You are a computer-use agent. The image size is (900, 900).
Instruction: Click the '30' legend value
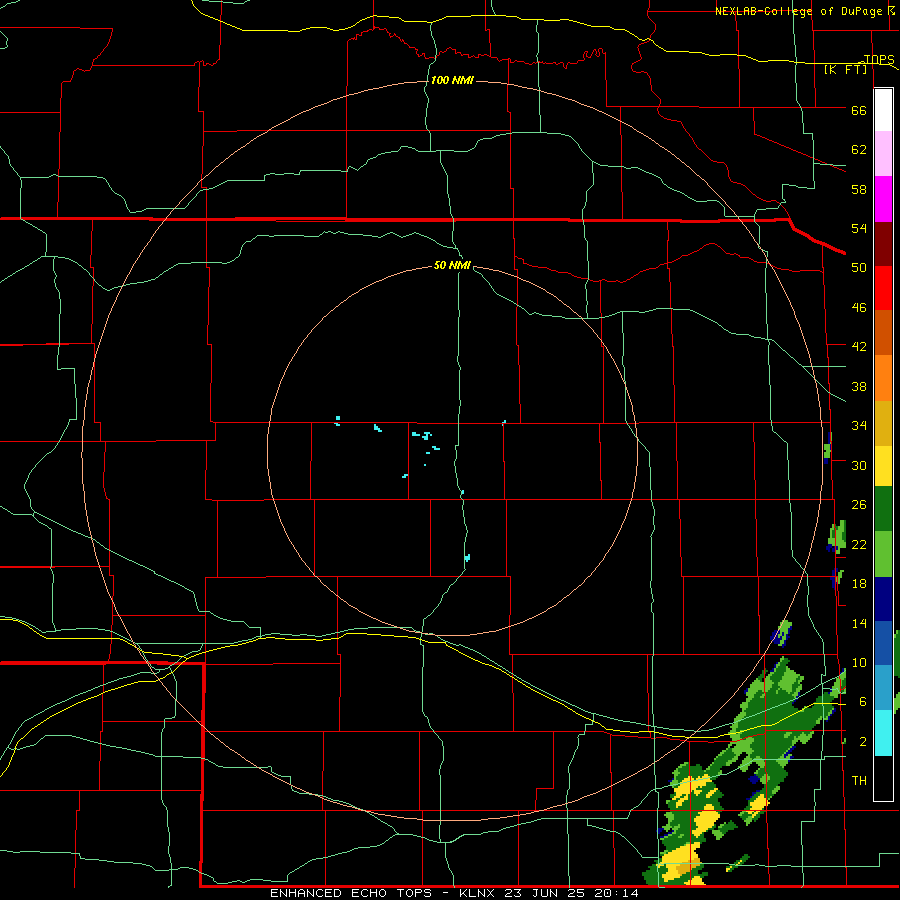pyautogui.click(x=859, y=465)
